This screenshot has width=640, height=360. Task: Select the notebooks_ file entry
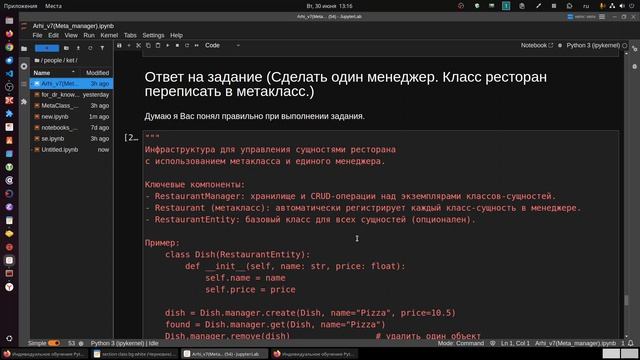(x=71, y=128)
